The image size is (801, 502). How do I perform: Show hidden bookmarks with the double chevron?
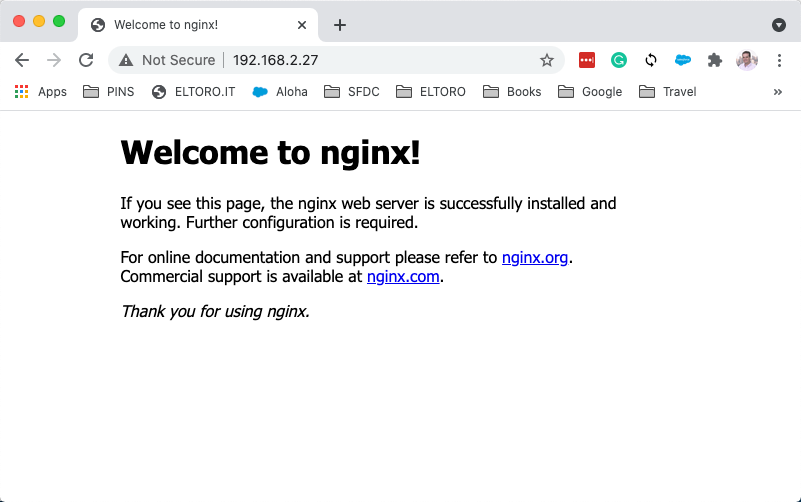[x=778, y=92]
